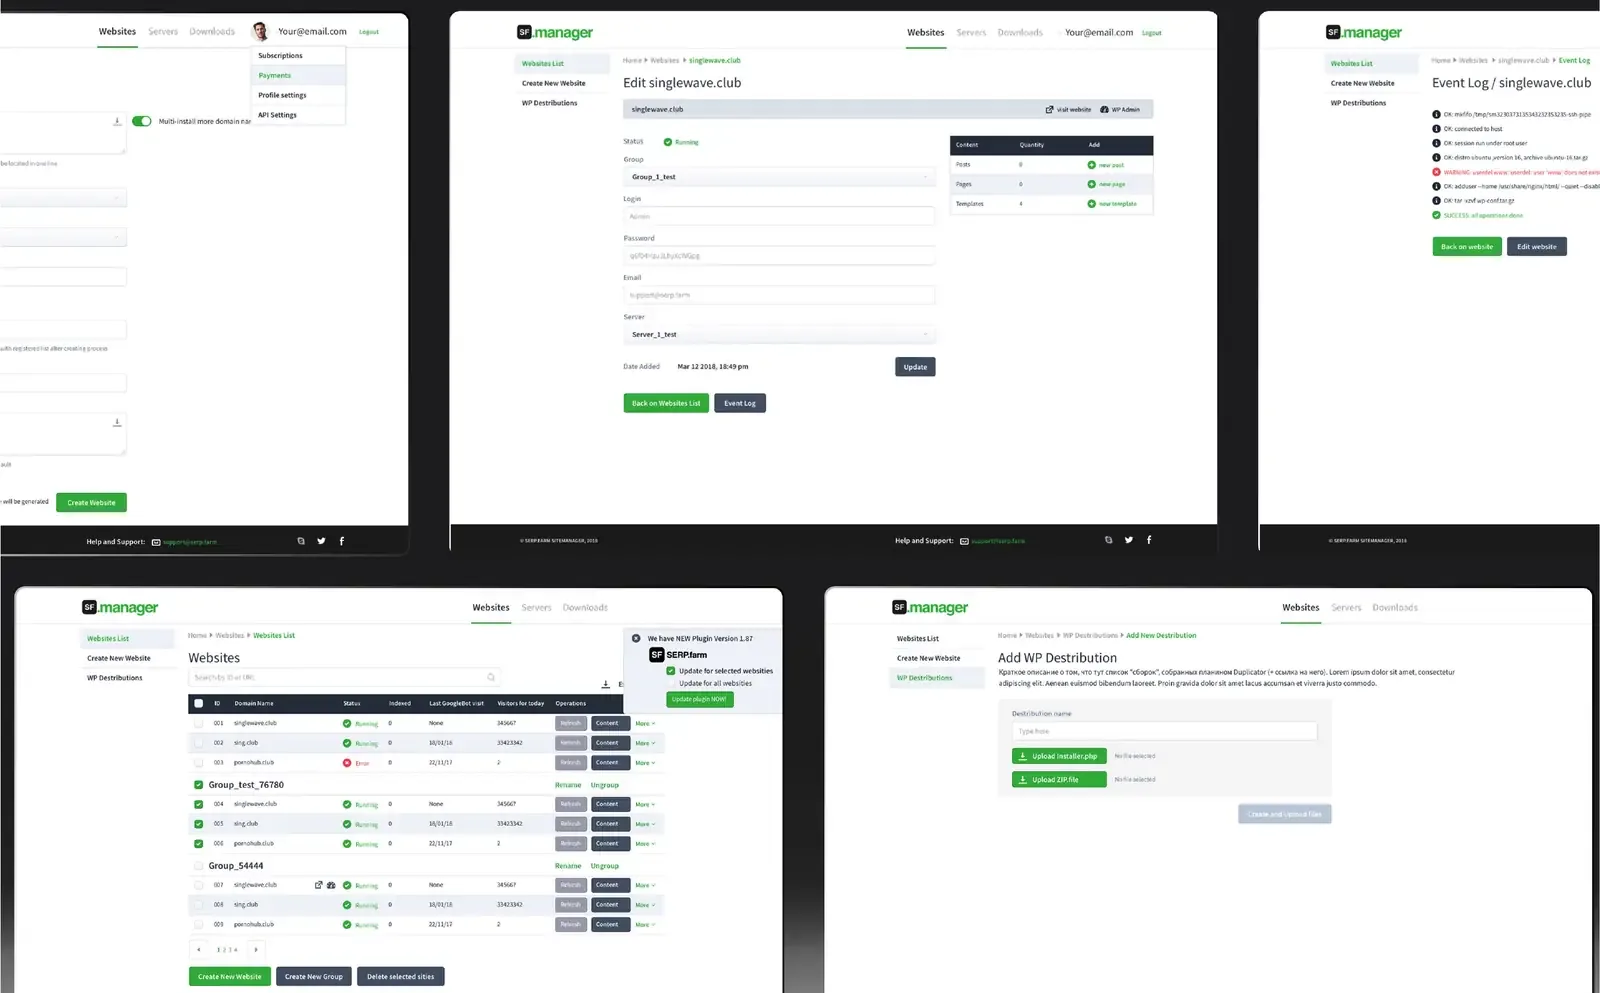Click the previous page arrow in pagination

(199, 950)
